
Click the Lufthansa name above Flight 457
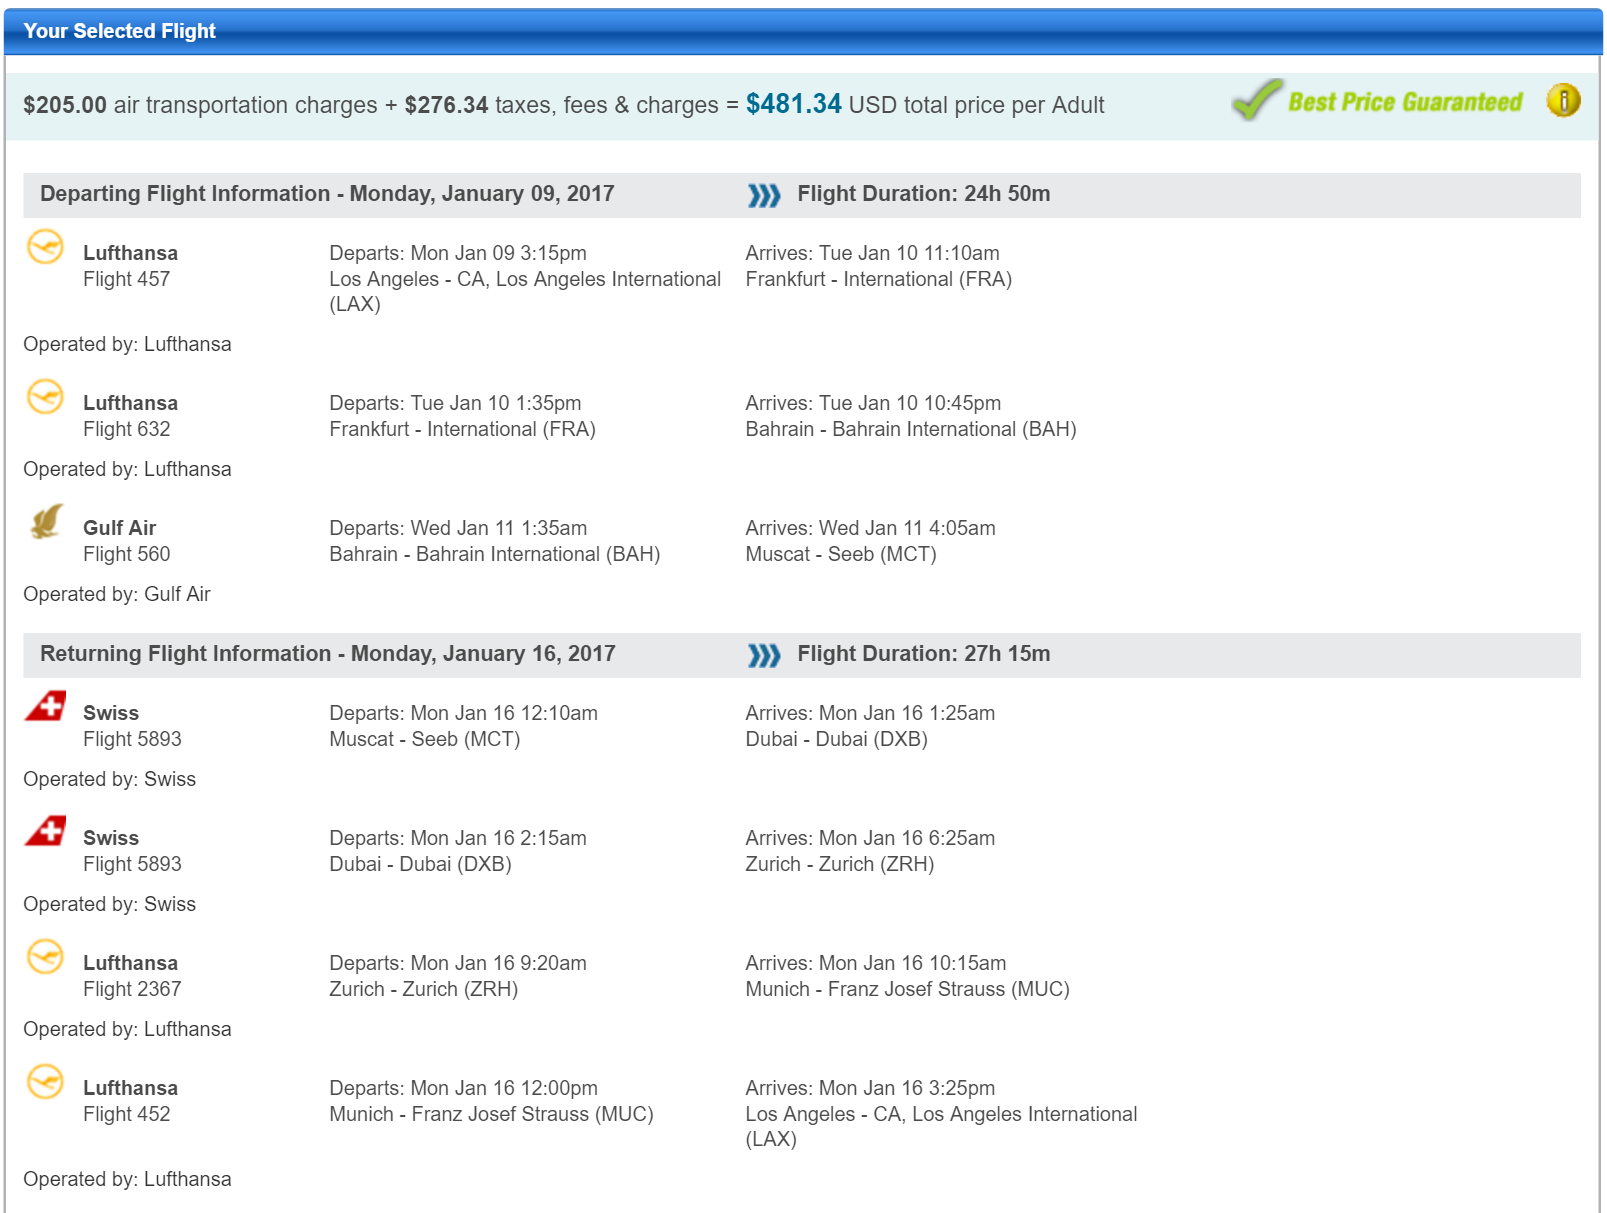point(130,253)
